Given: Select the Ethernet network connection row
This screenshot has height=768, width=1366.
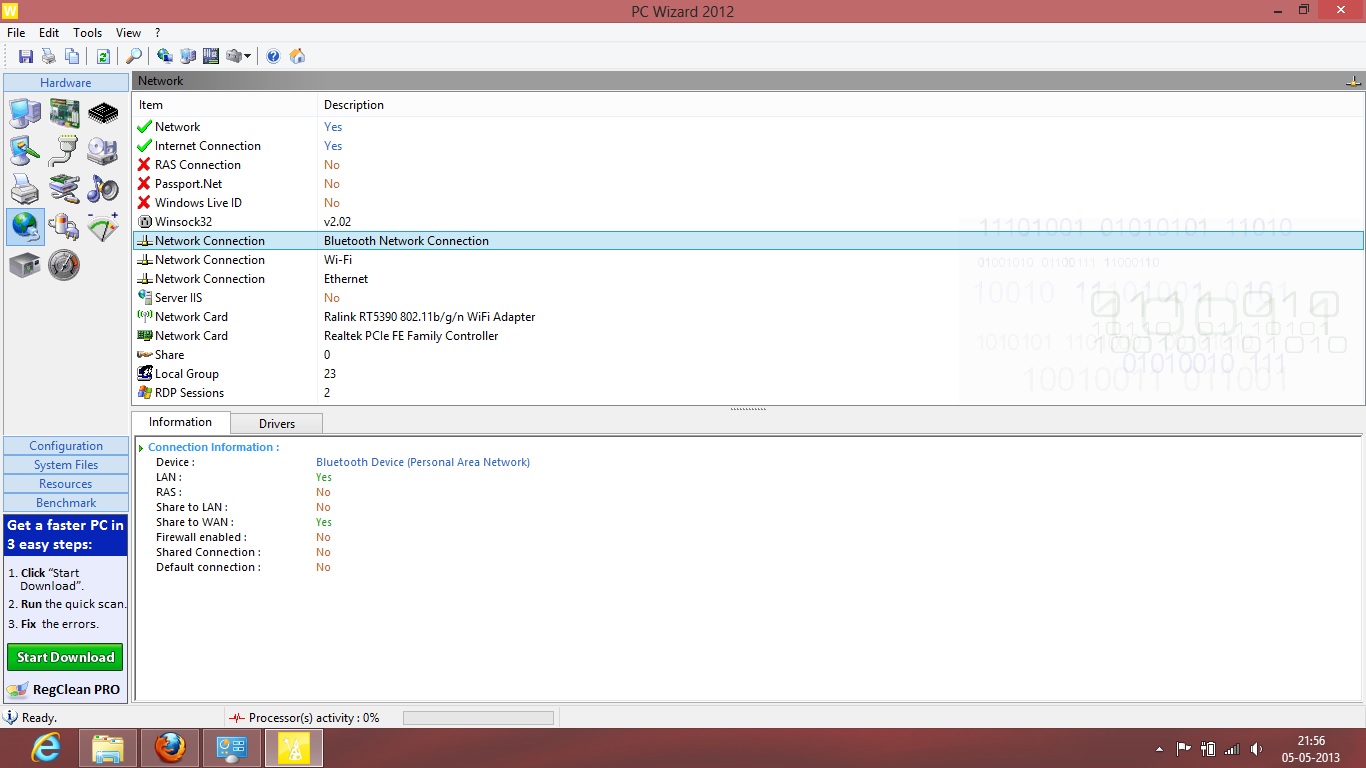Looking at the screenshot, I should pyautogui.click(x=748, y=279).
